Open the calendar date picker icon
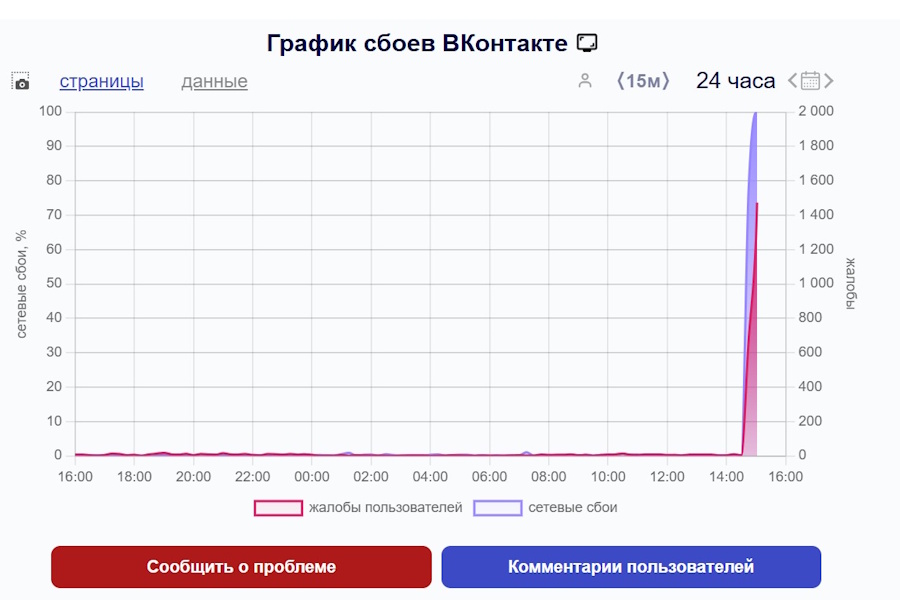This screenshot has width=900, height=600. (811, 81)
